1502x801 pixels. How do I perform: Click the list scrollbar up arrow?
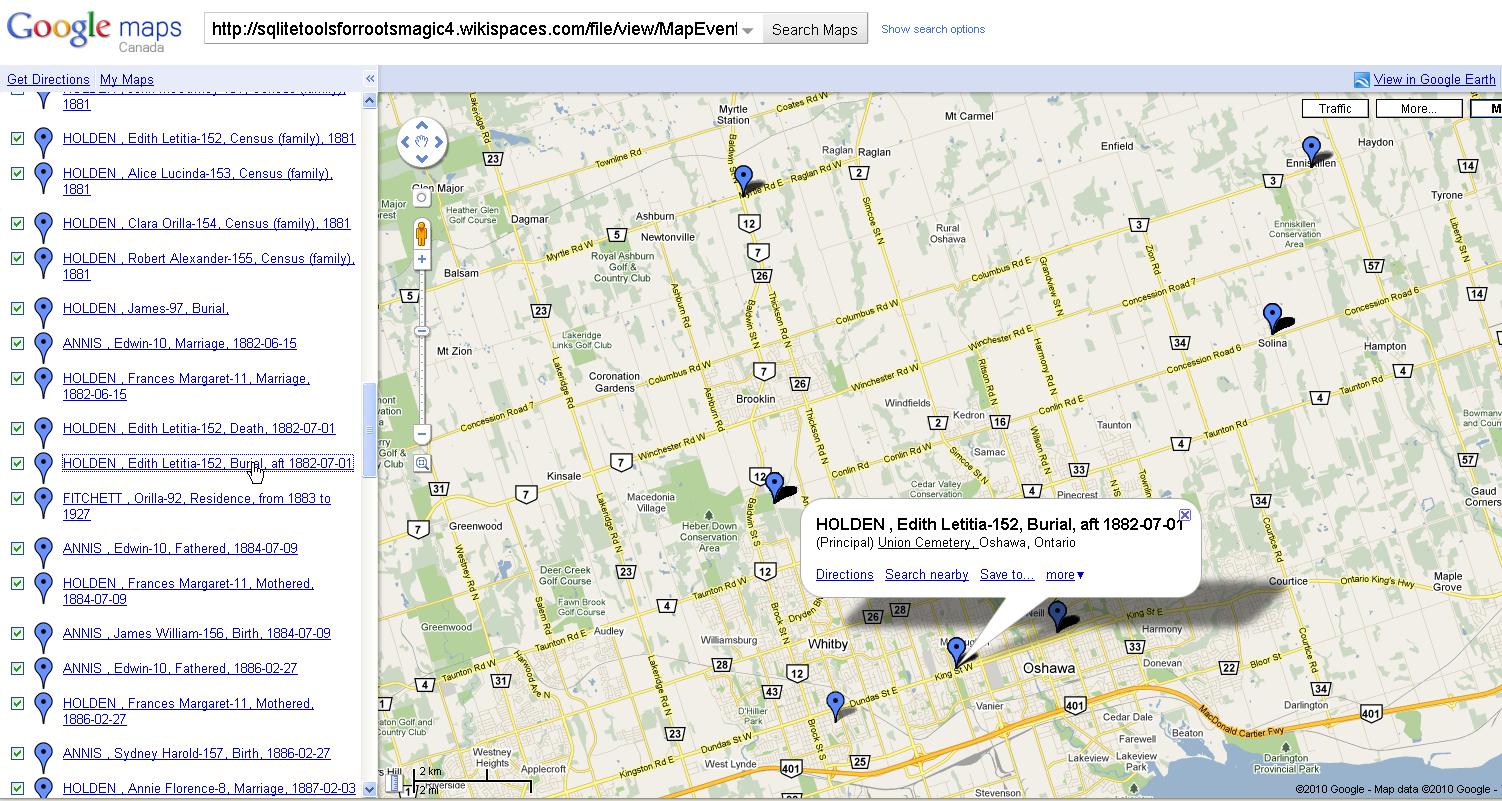[369, 101]
